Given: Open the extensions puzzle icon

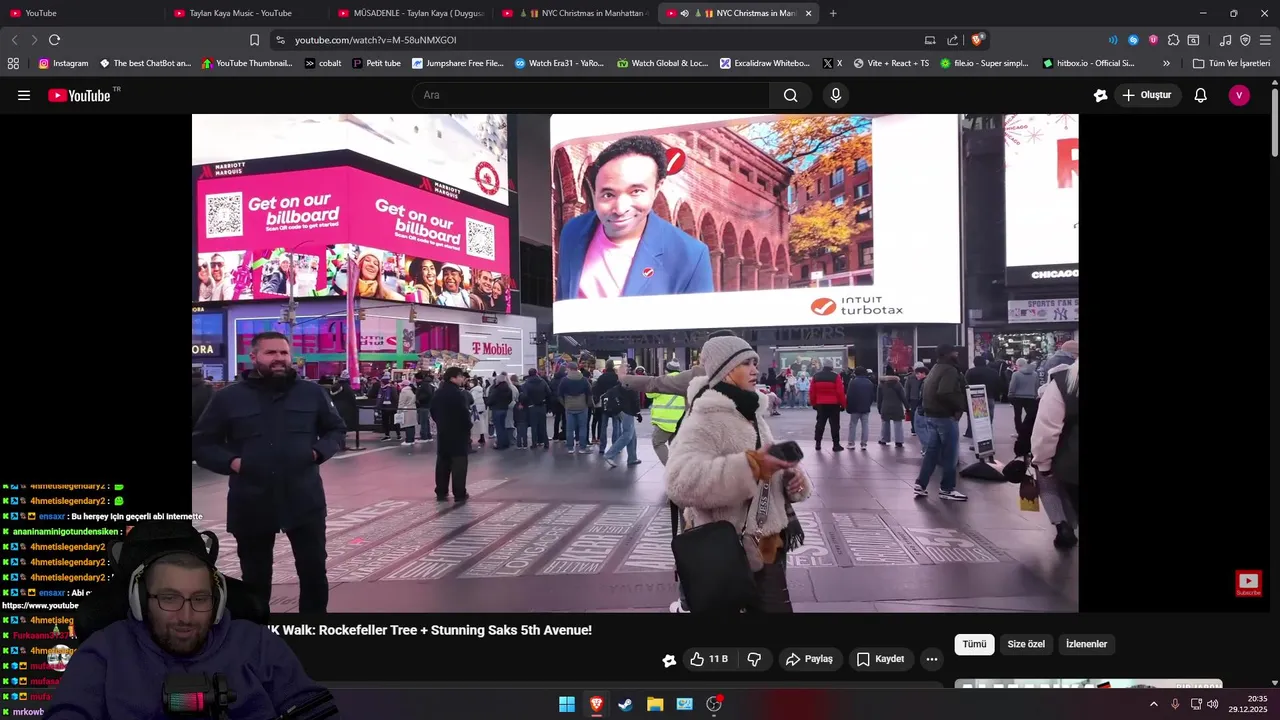Looking at the screenshot, I should pyautogui.click(x=1174, y=40).
